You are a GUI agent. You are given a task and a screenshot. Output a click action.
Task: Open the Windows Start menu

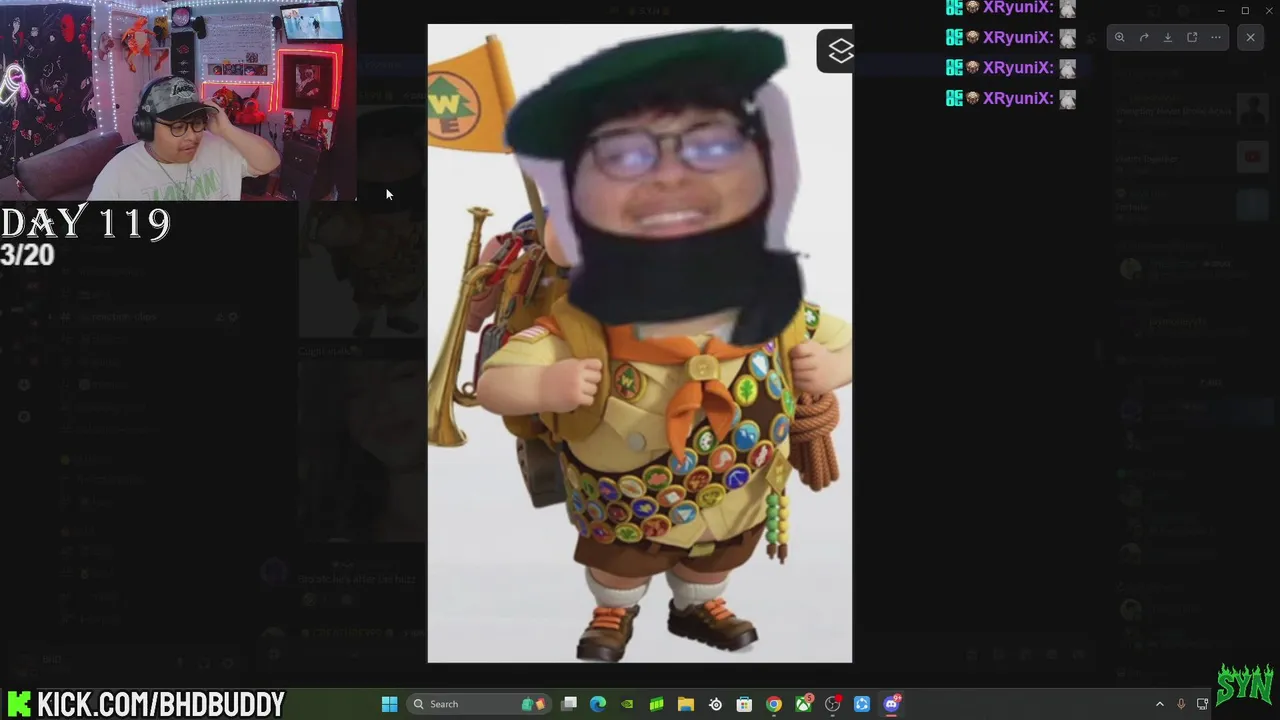[390, 704]
